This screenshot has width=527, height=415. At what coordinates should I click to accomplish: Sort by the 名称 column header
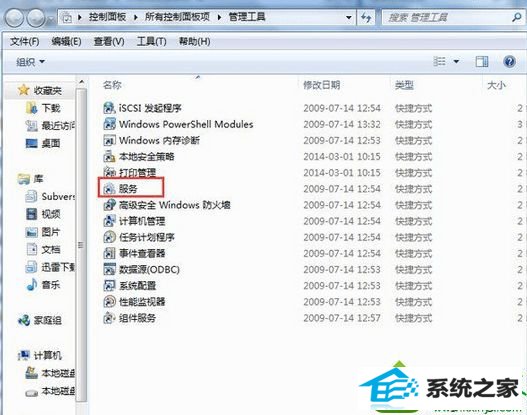(112, 85)
